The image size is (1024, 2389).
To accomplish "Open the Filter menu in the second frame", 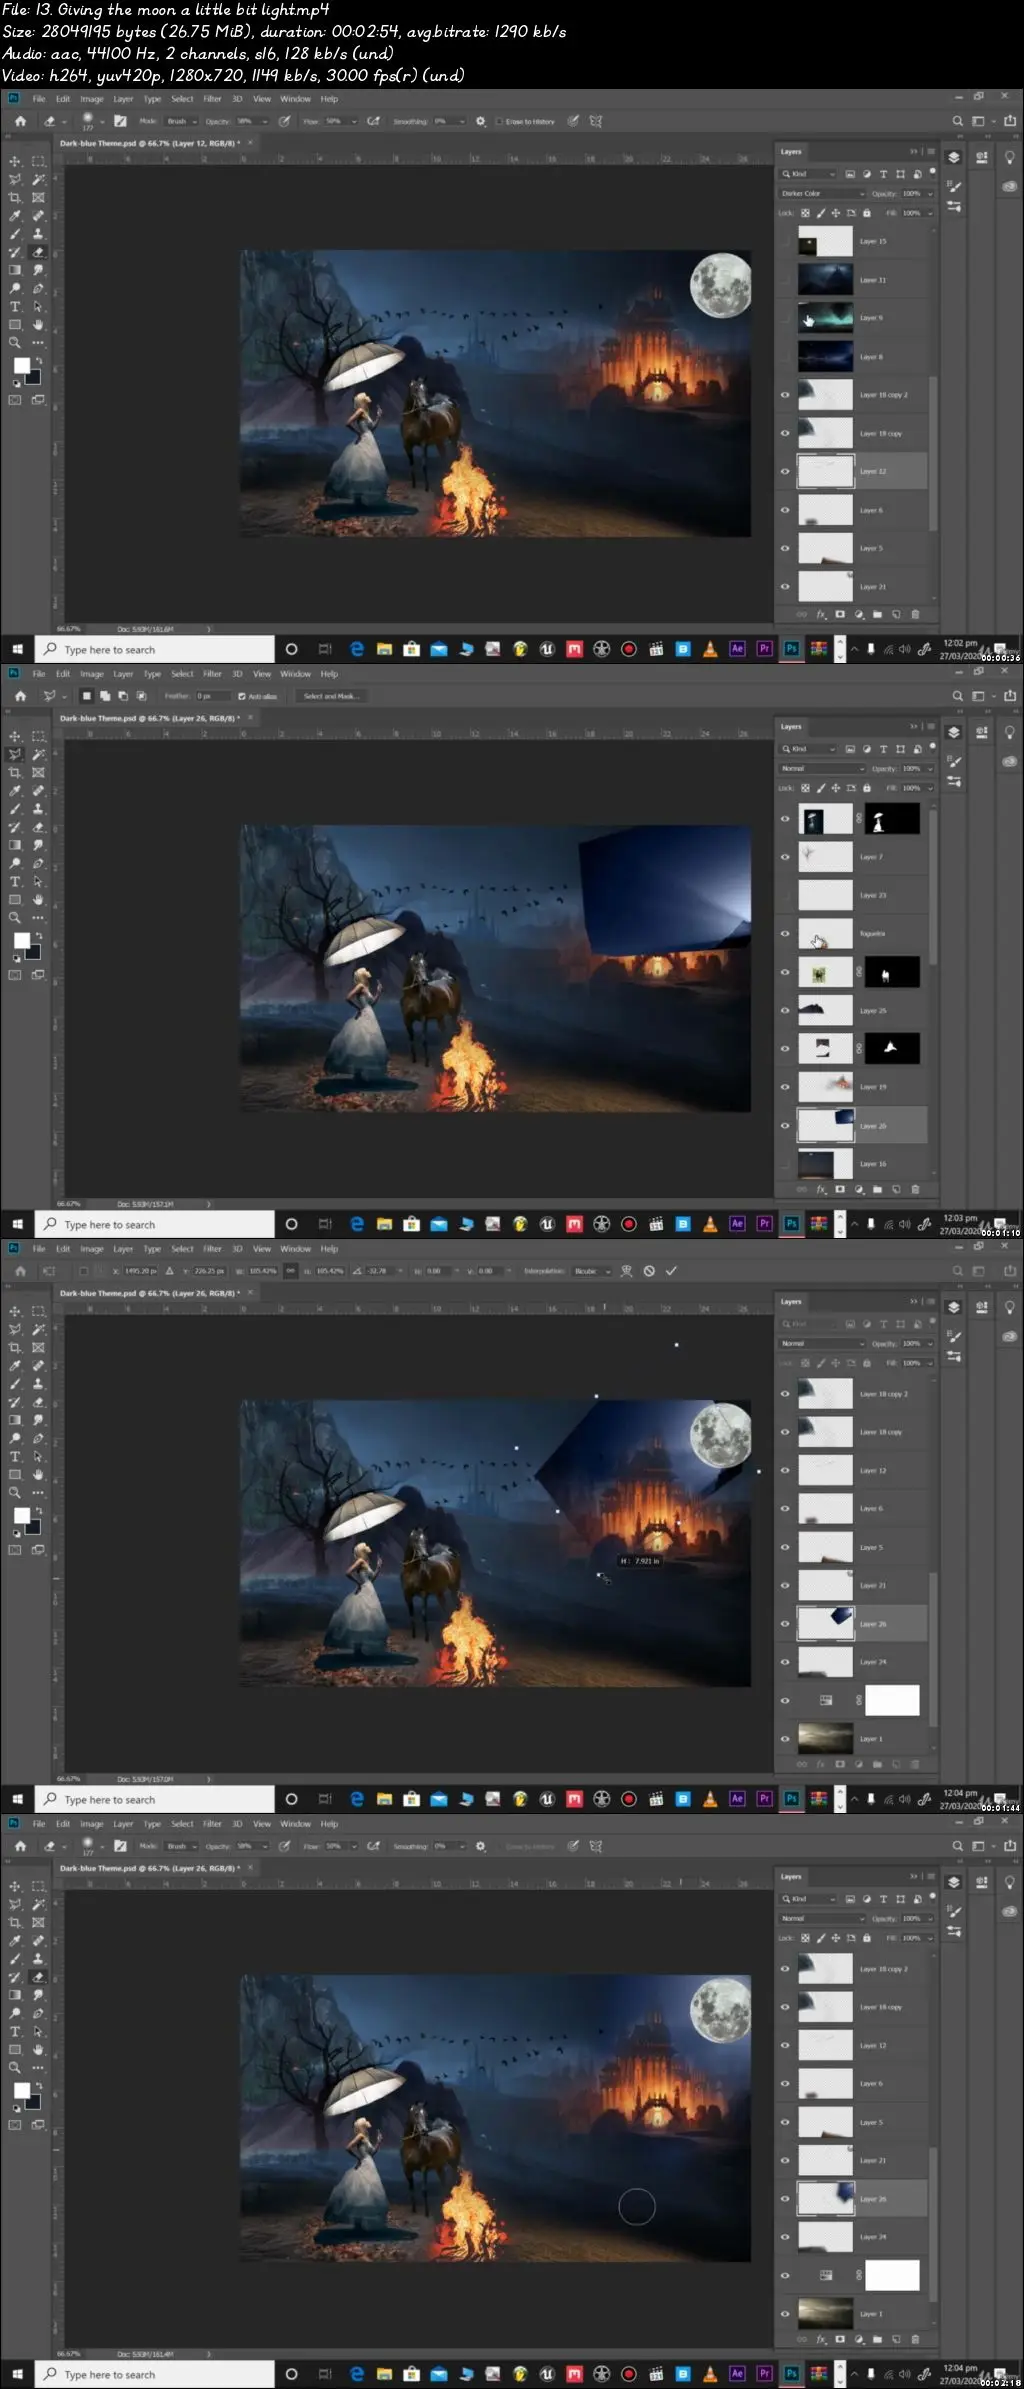I will tap(212, 674).
